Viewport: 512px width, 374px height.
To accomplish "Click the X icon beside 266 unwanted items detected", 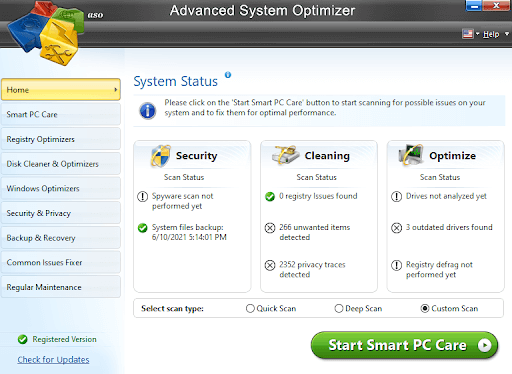I will [270, 228].
